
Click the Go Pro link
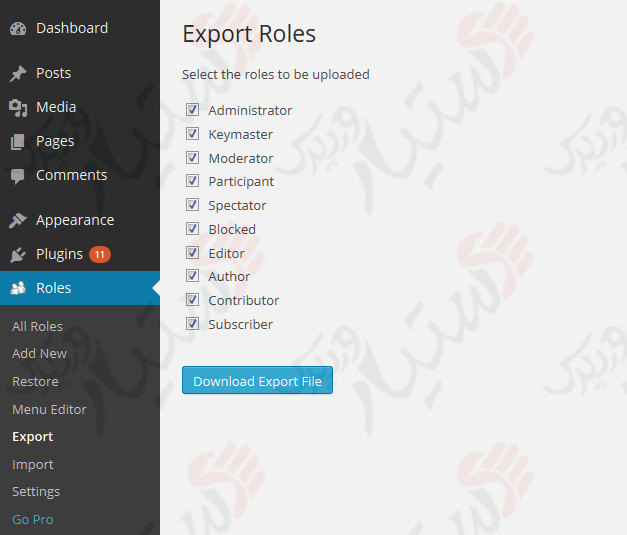point(32,520)
